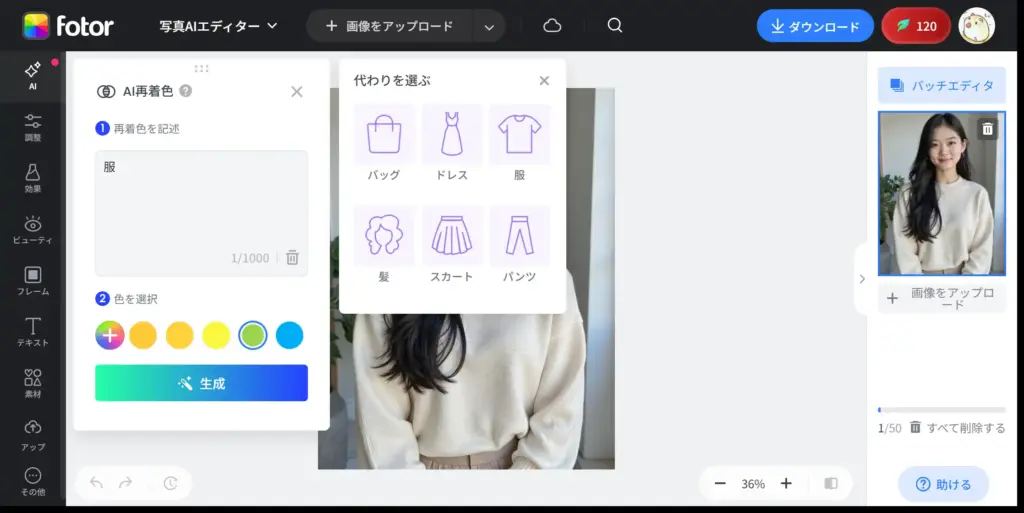Open the バッチエディタ batch editor
Image resolution: width=1024 pixels, height=513 pixels.
tap(941, 86)
